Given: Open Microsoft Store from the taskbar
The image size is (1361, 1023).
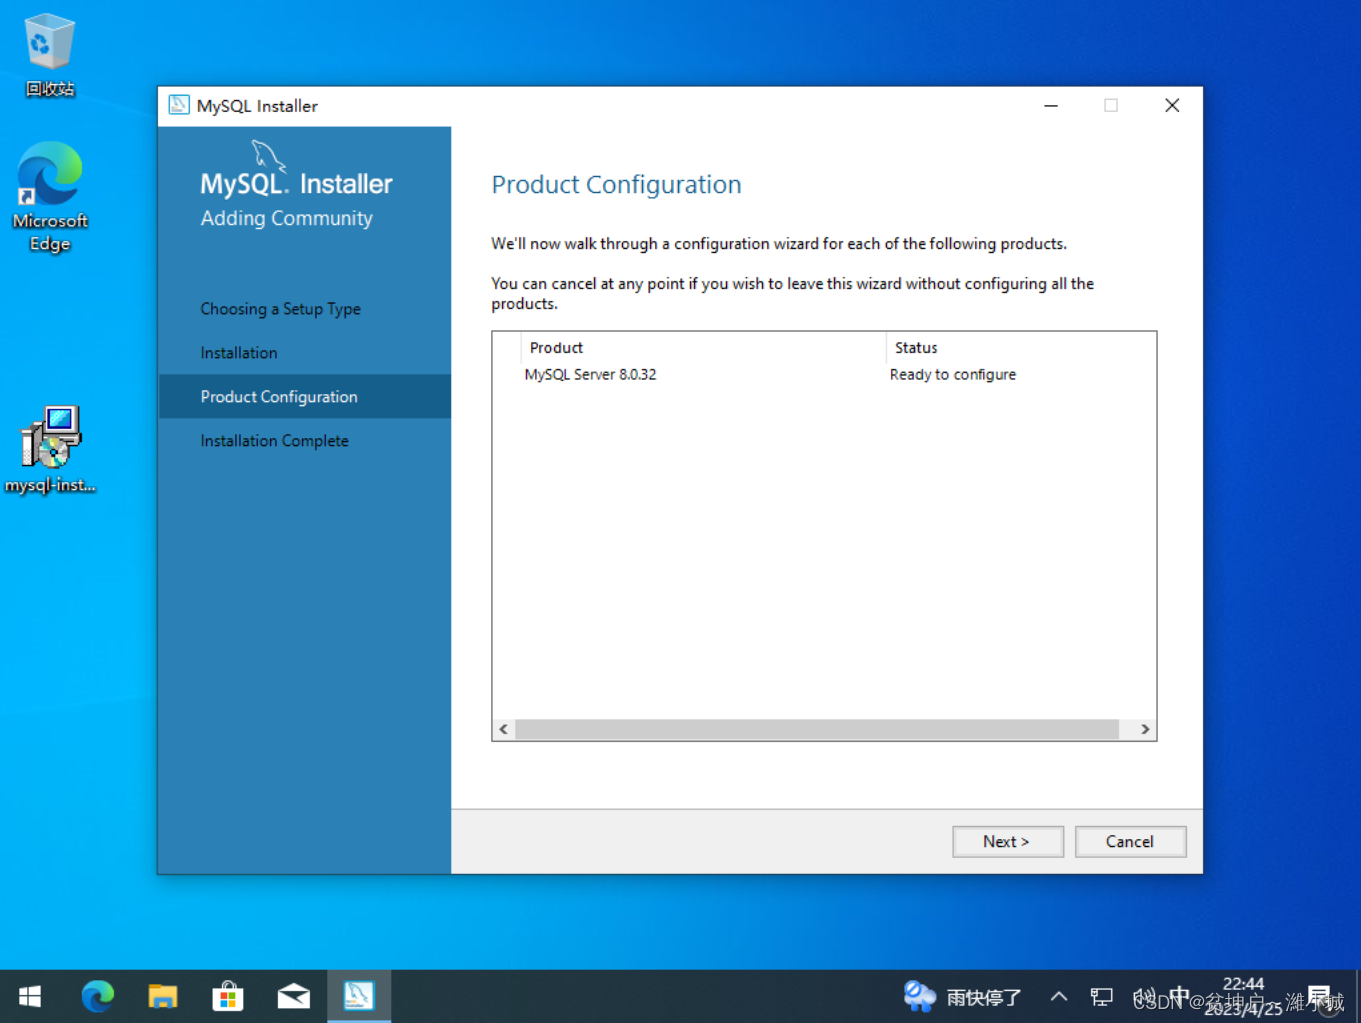Looking at the screenshot, I should tap(228, 996).
